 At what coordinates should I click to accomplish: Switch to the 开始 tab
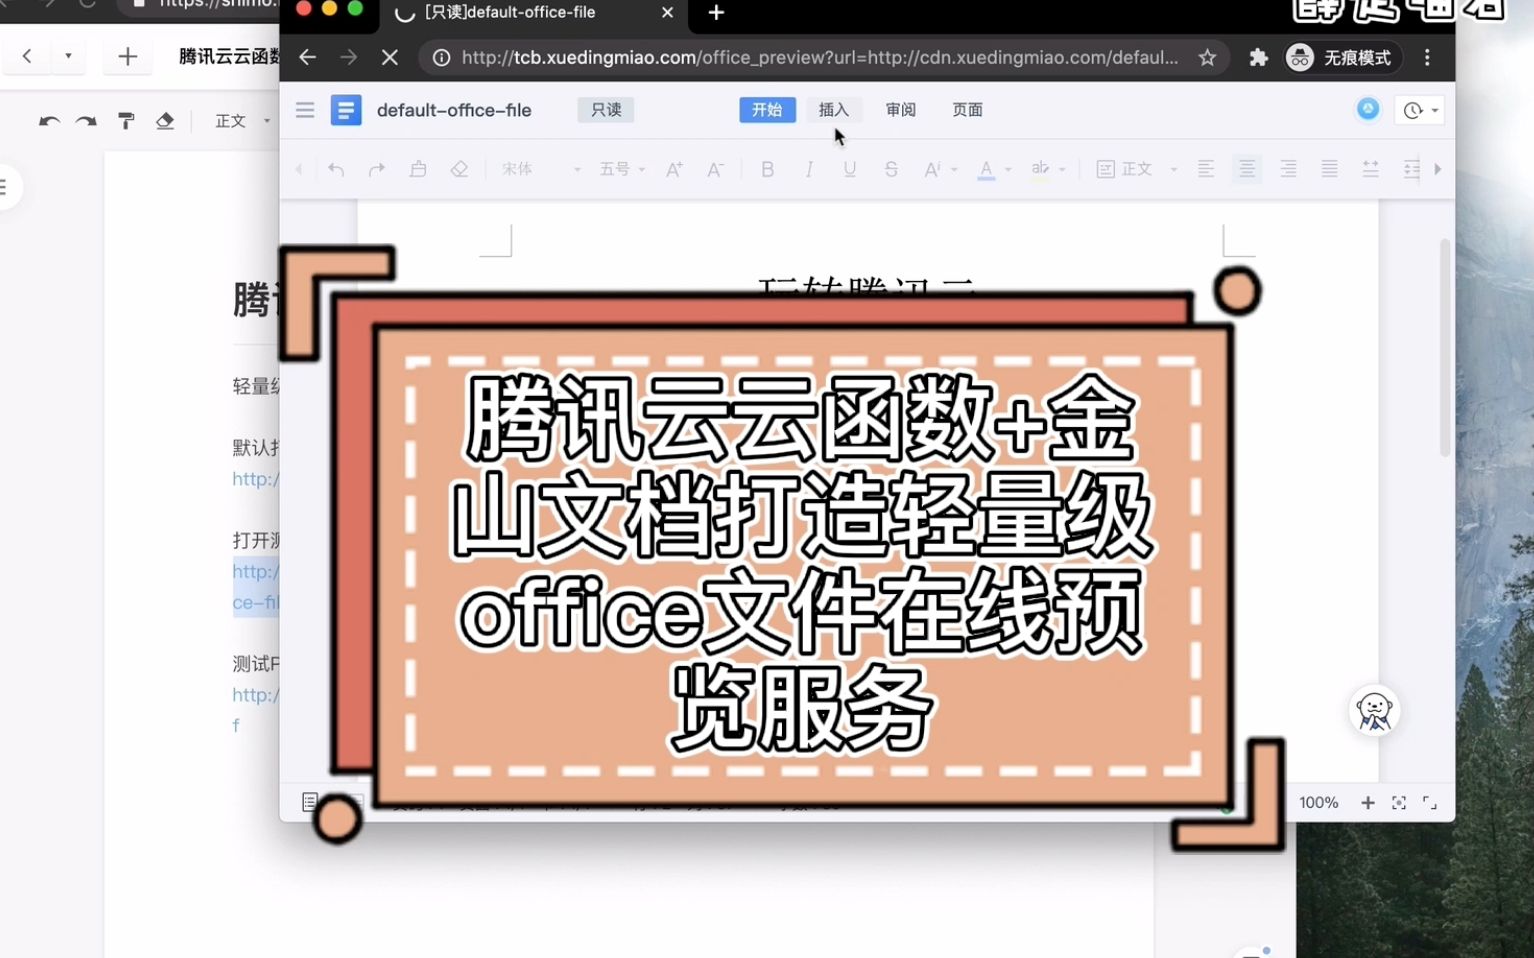pos(767,110)
